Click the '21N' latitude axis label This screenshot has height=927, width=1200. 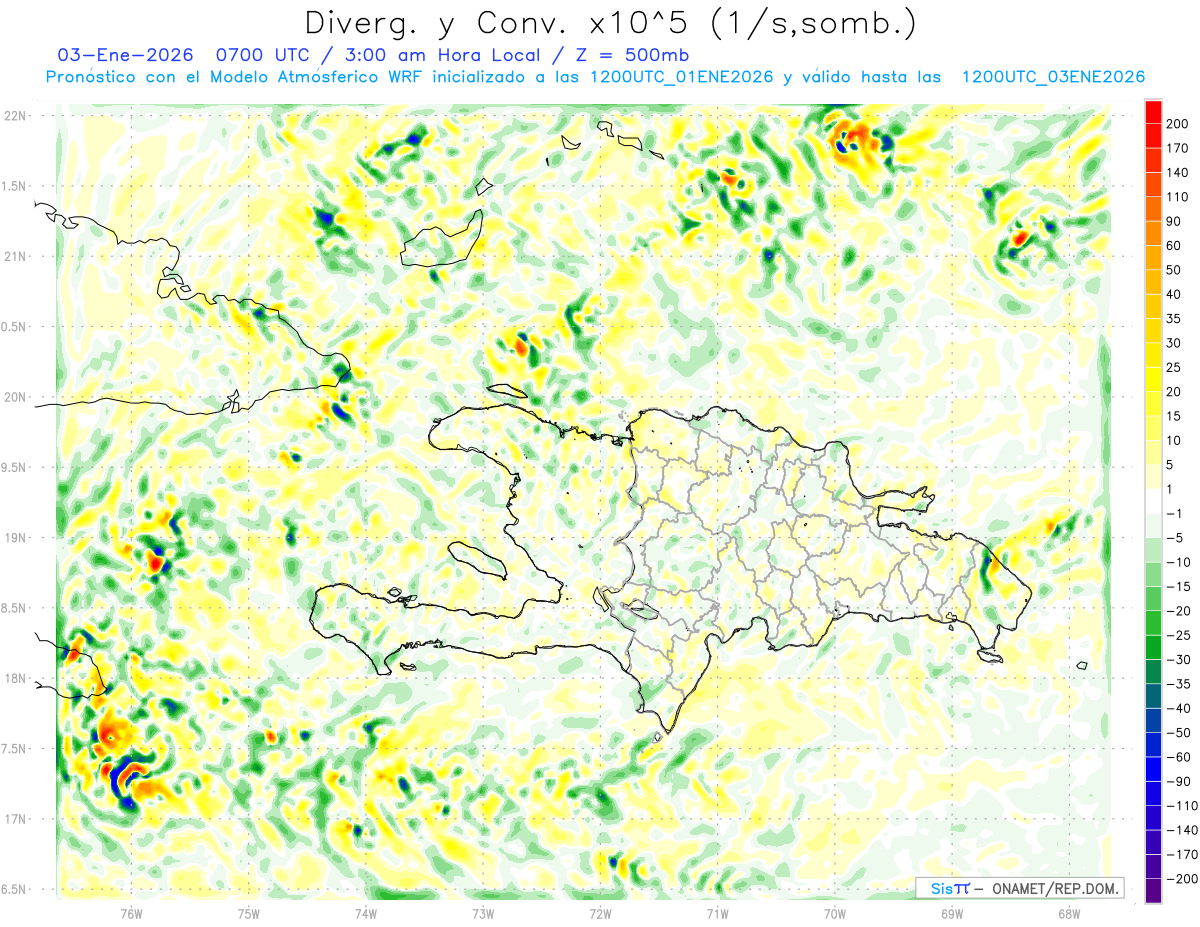coord(15,257)
